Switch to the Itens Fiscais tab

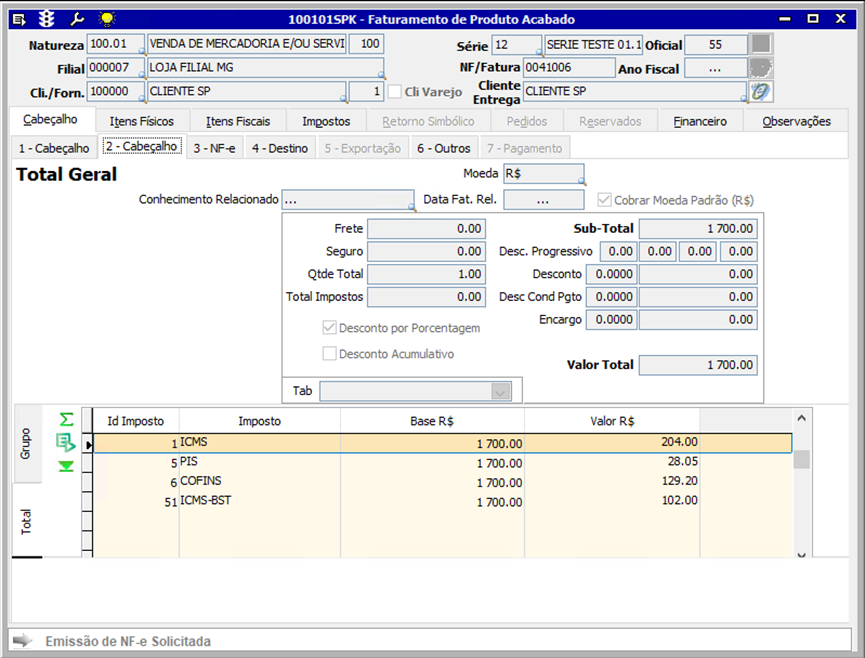tap(238, 121)
